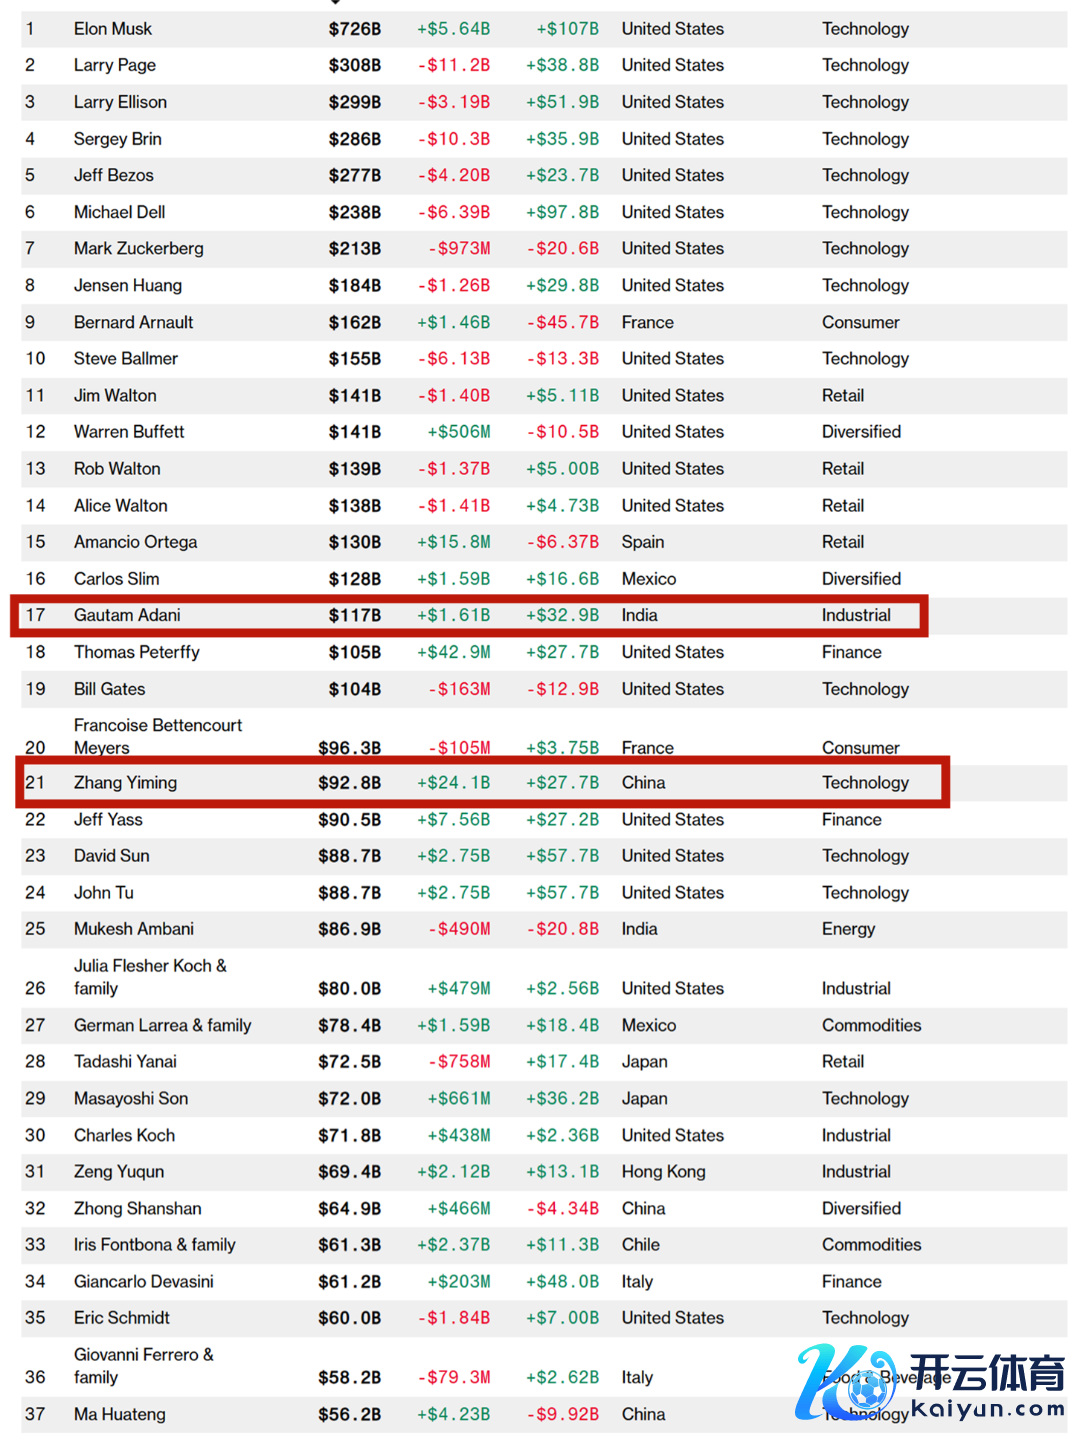Click Hong Kong in Zeng Yuqun row

click(x=664, y=1171)
